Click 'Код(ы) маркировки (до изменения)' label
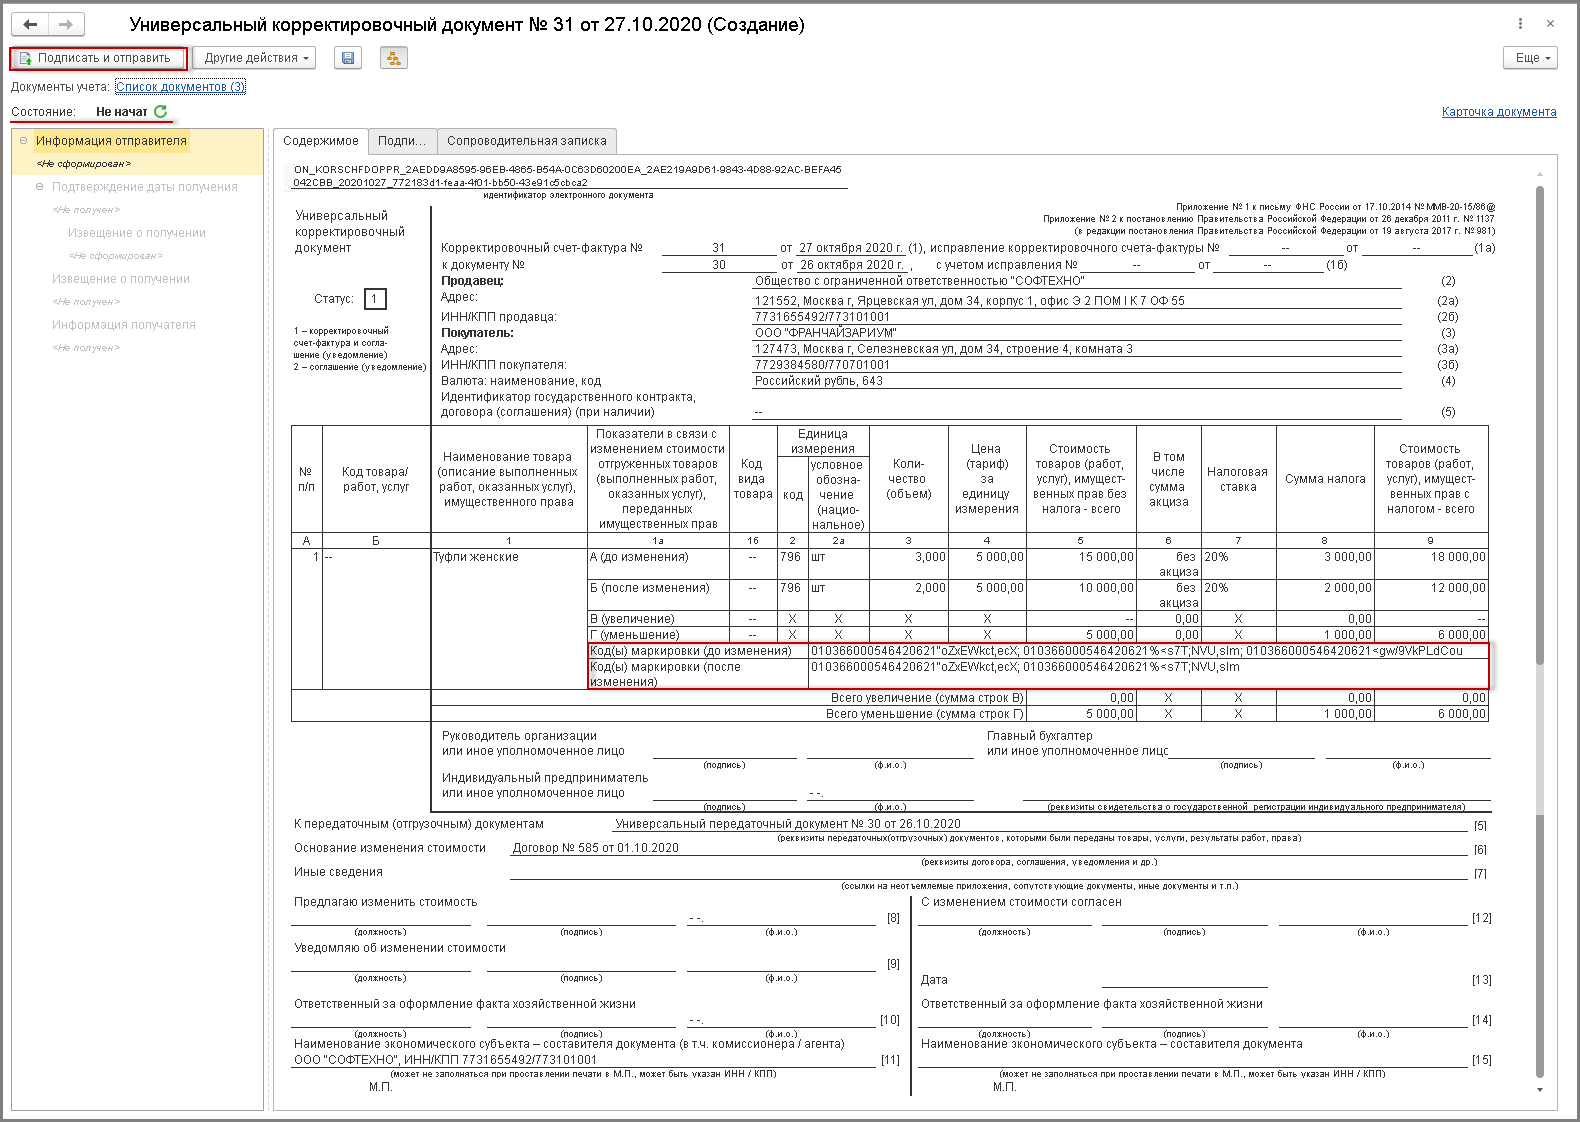The width and height of the screenshot is (1580, 1122). [x=691, y=651]
